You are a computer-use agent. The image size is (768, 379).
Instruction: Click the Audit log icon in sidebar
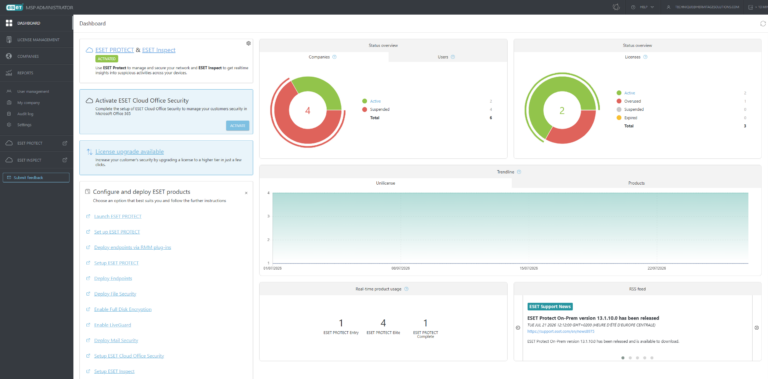click(x=8, y=114)
